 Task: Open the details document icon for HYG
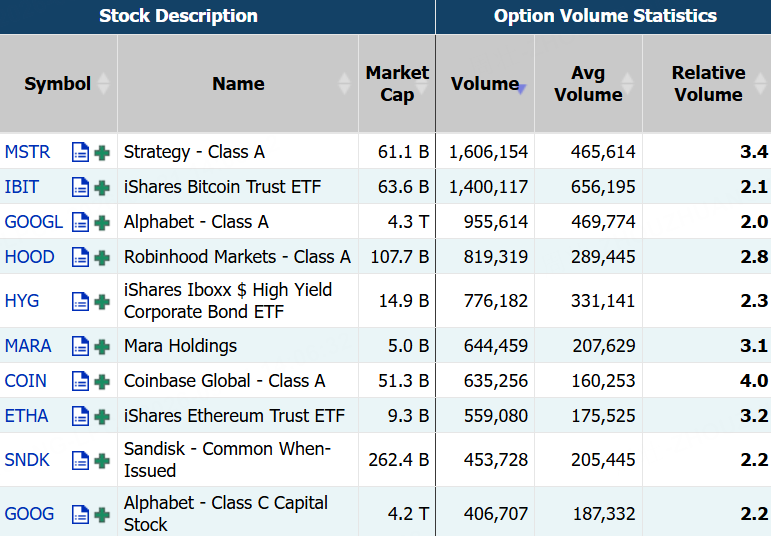click(80, 301)
